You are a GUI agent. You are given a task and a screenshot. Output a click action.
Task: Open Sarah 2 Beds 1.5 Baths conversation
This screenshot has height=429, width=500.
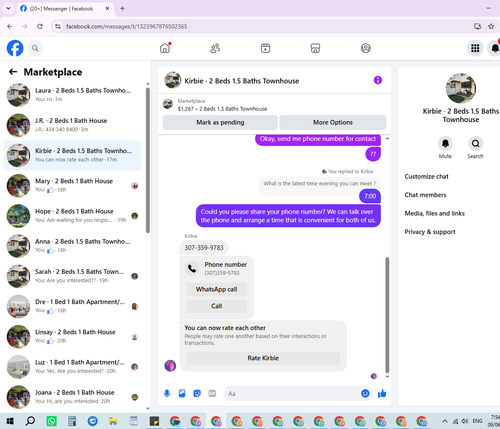72,276
